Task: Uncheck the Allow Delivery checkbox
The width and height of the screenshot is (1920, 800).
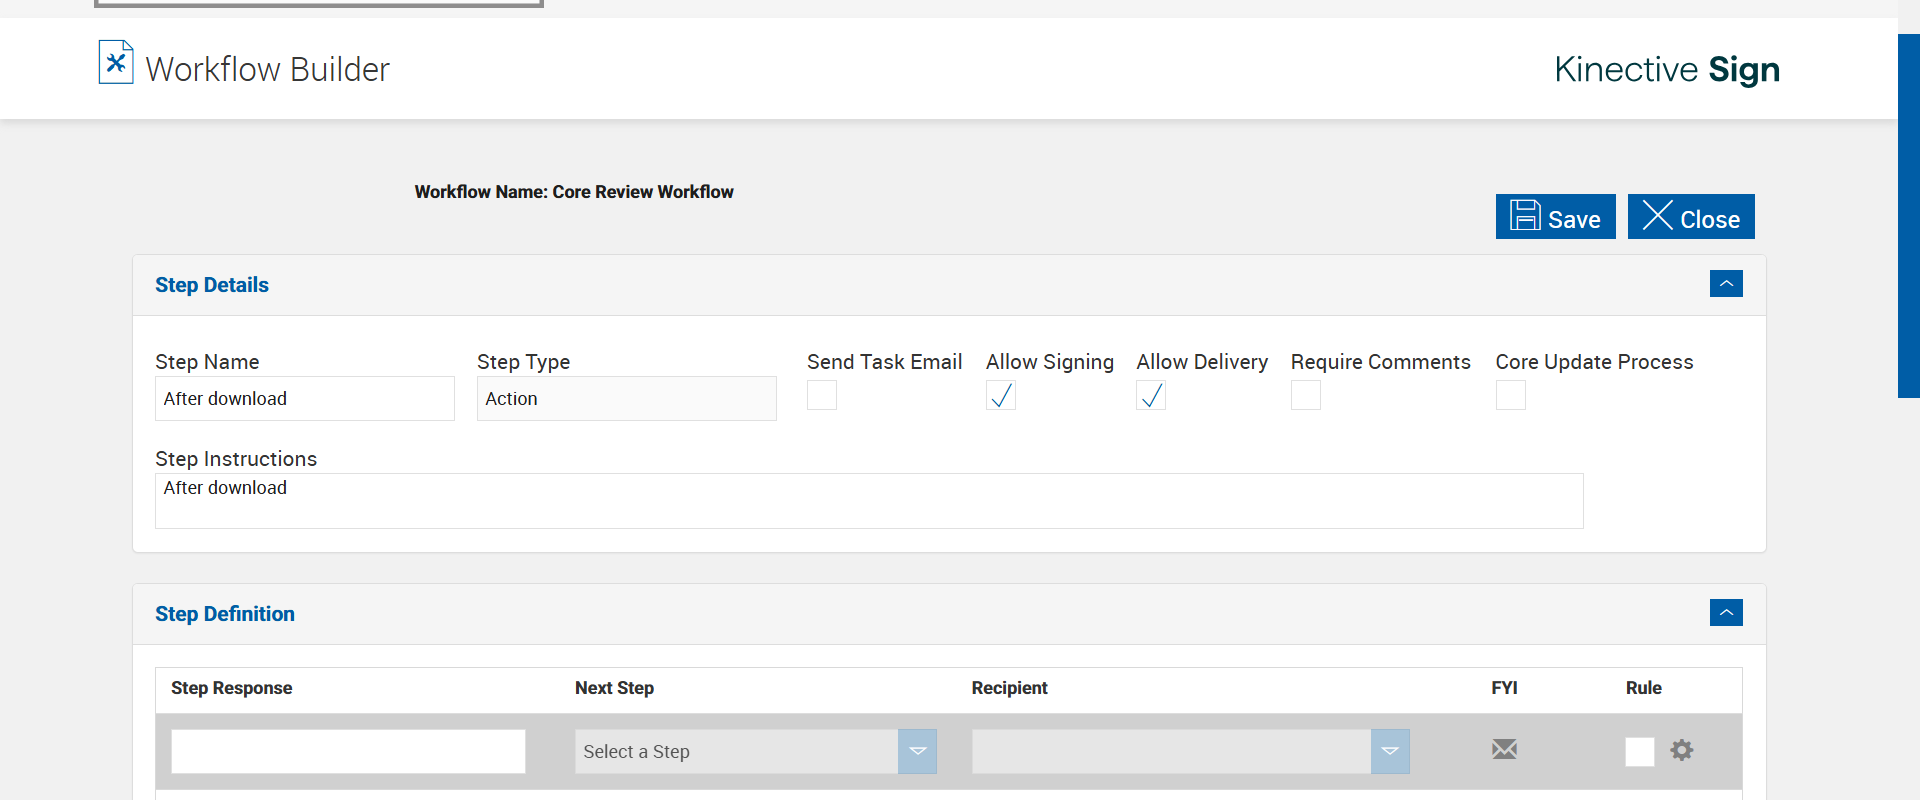Action: pyautogui.click(x=1151, y=396)
